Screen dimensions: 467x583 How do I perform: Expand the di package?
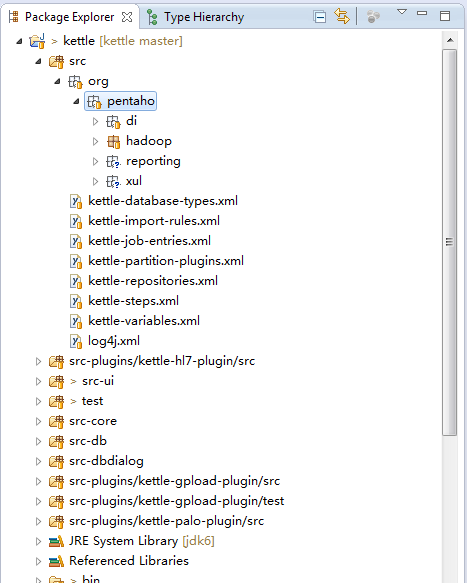click(95, 122)
